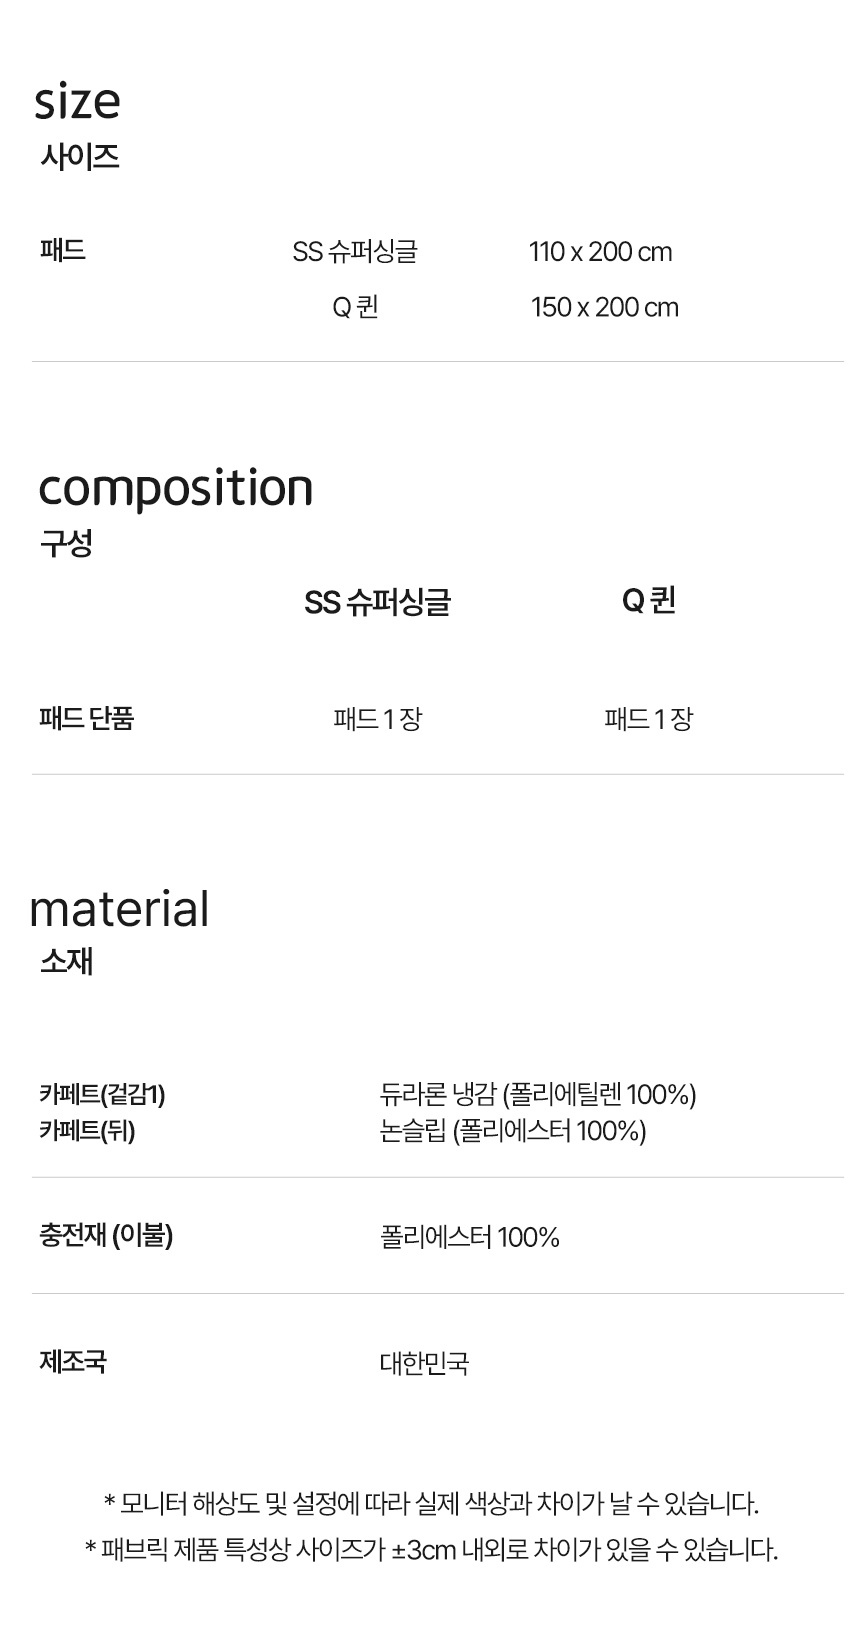
Task: Select the 논슬립 (폴리에스터 100%) text
Action: (513, 1131)
